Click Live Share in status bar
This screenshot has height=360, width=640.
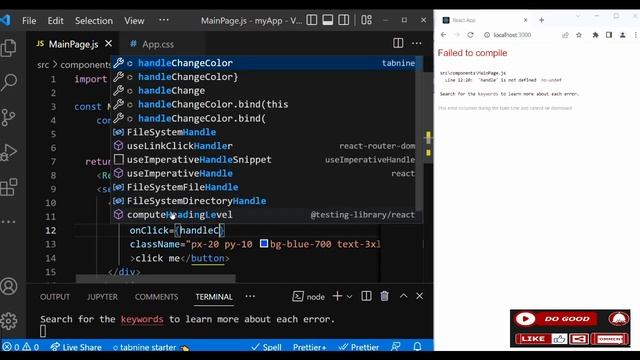coord(76,347)
